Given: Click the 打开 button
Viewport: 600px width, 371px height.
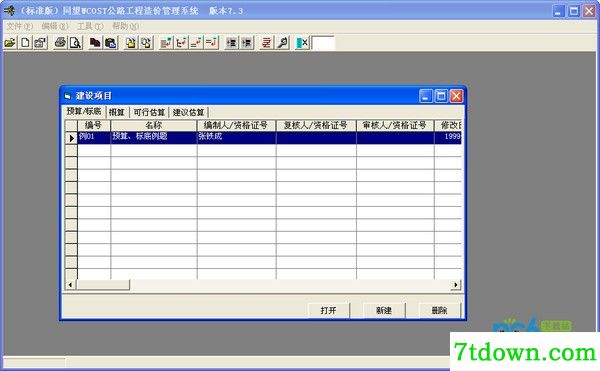Looking at the screenshot, I should 328,310.
